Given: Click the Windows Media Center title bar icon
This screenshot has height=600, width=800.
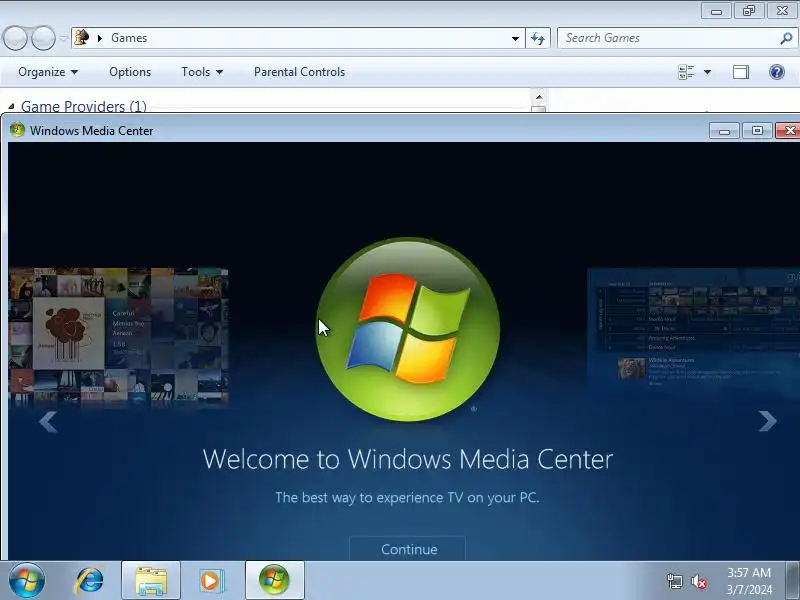Looking at the screenshot, I should (x=17, y=130).
